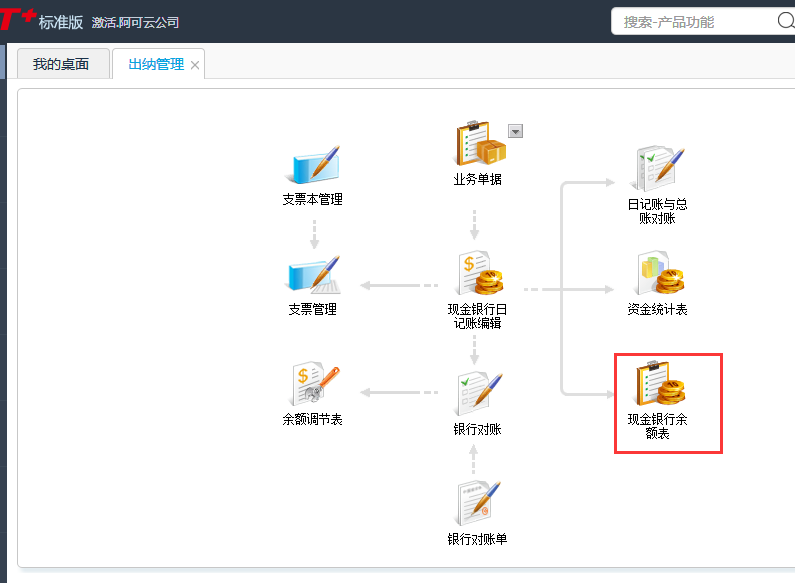This screenshot has height=583, width=795.
Task: Launch the 支票管理 icon
Action: point(313,274)
